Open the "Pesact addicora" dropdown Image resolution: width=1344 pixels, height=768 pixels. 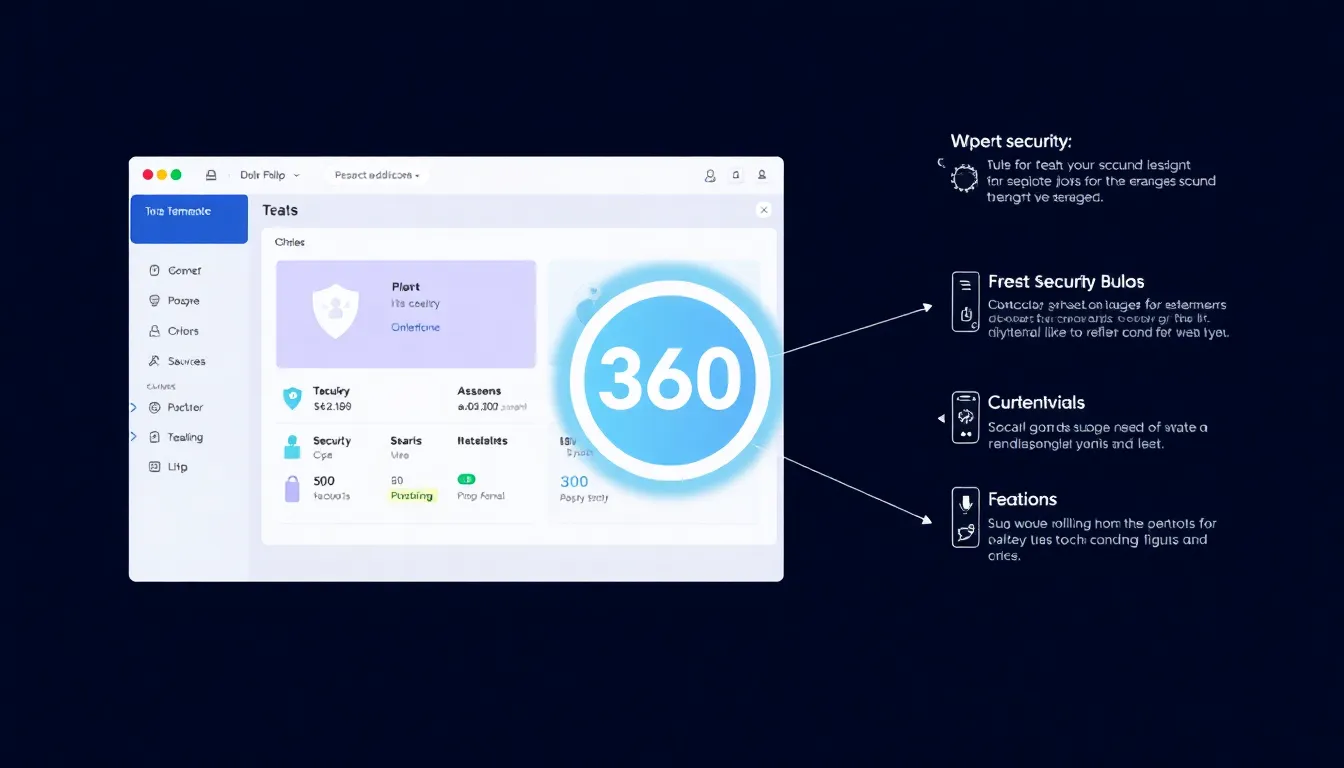[378, 175]
